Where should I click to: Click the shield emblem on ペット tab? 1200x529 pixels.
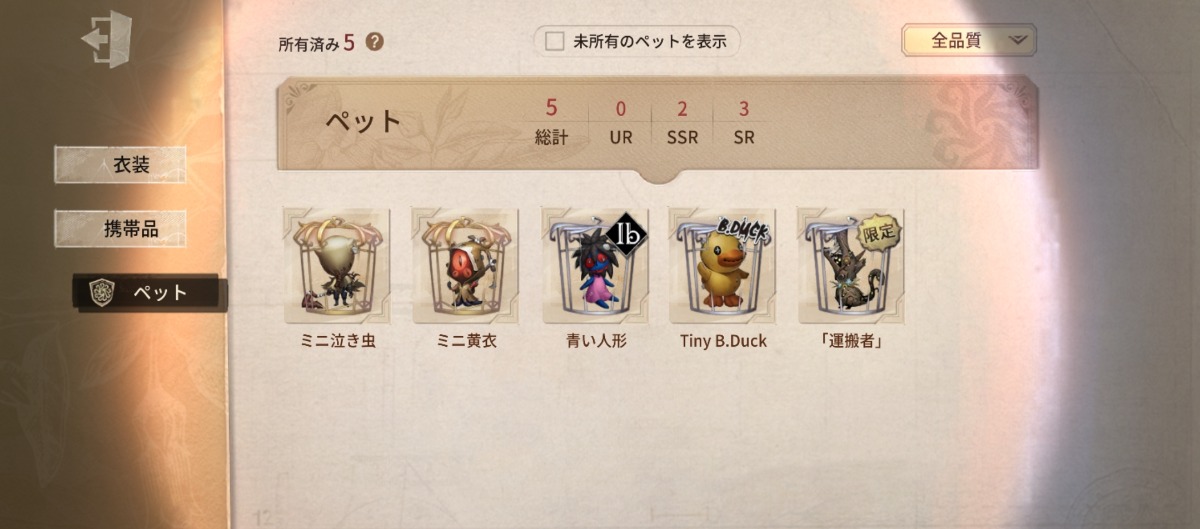tap(101, 292)
